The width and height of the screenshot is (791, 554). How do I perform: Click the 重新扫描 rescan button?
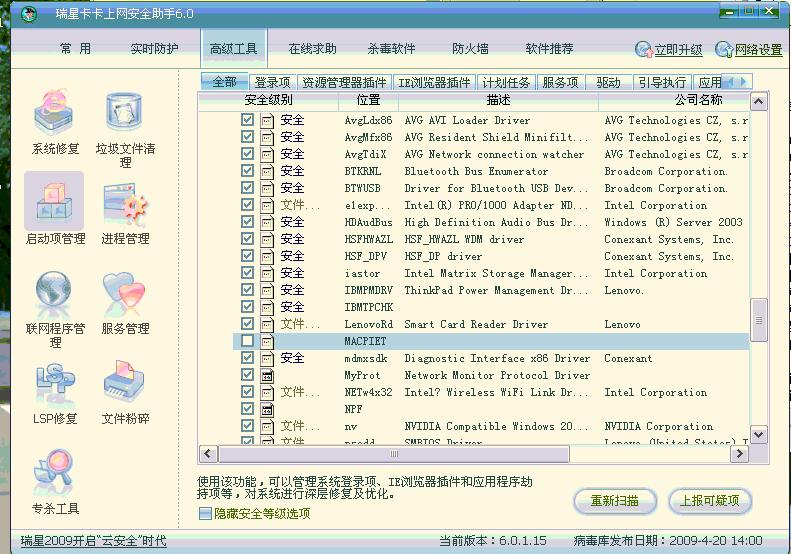615,501
